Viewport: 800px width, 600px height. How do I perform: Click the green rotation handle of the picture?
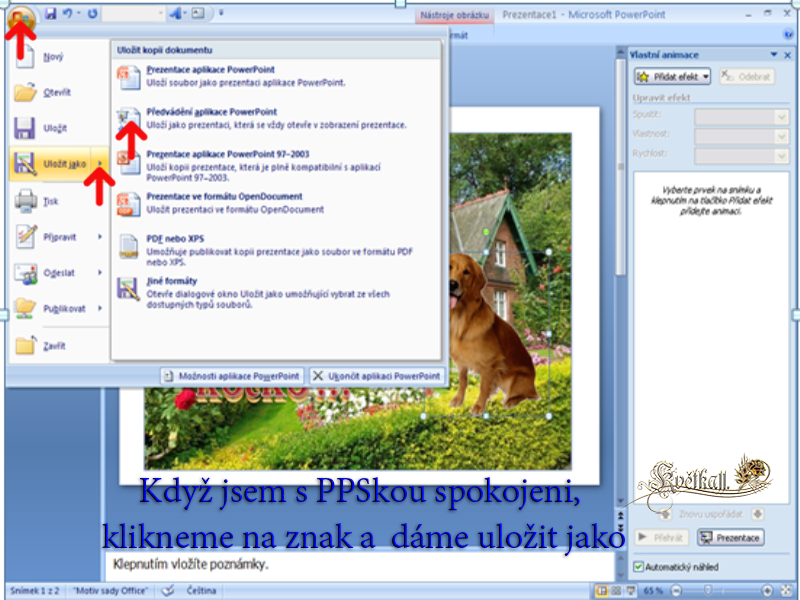[486, 232]
